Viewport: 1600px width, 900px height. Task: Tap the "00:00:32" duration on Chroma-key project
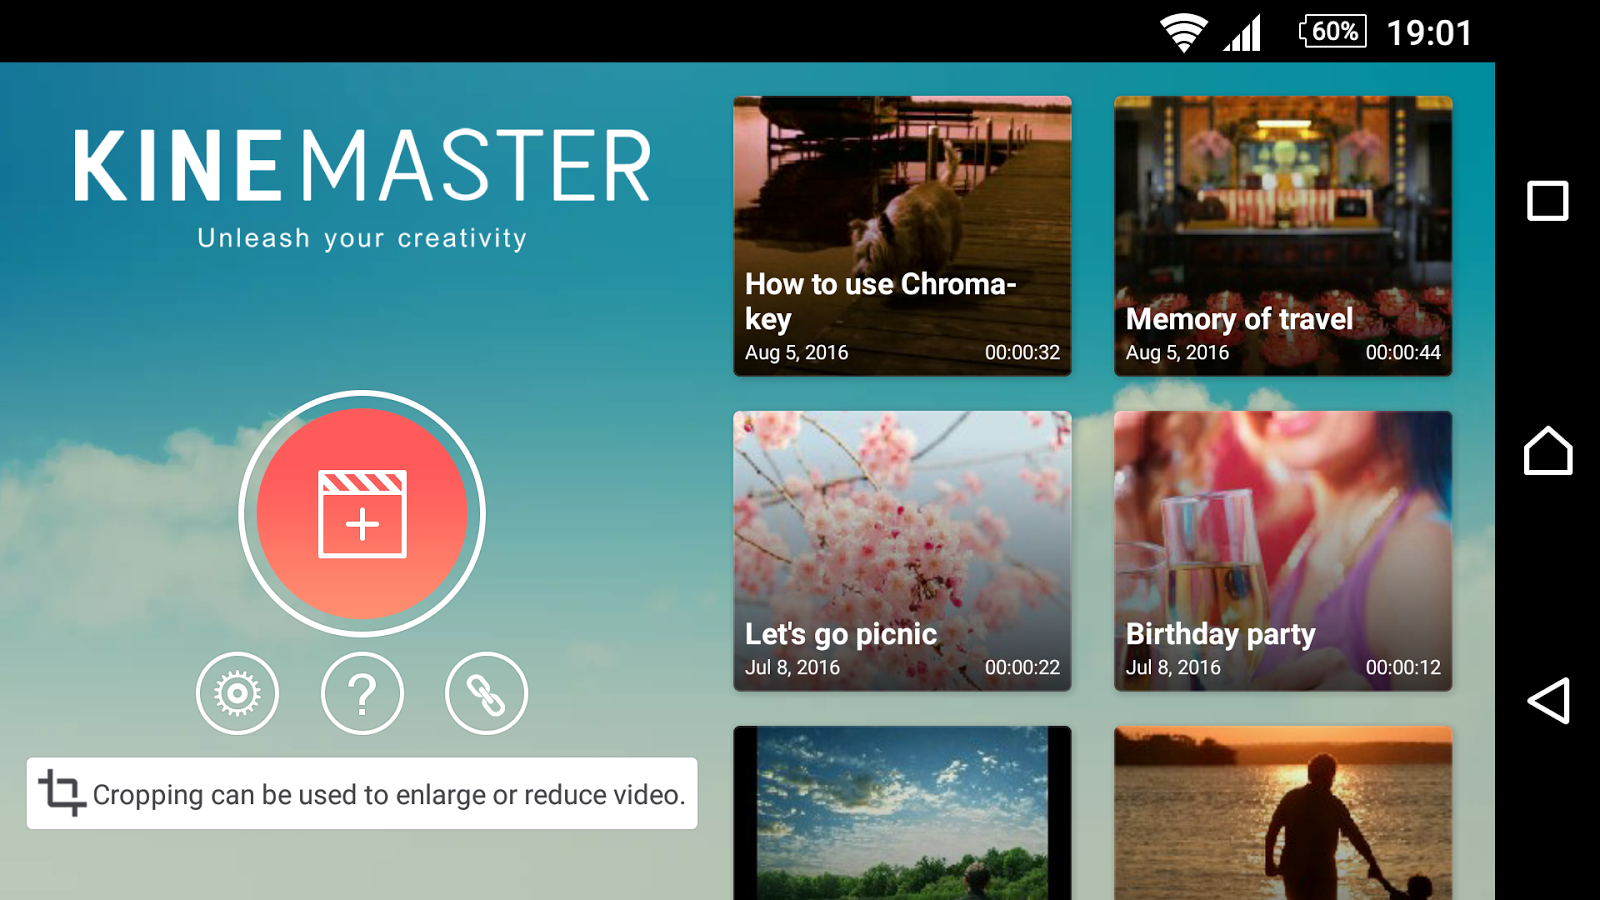click(x=1022, y=352)
